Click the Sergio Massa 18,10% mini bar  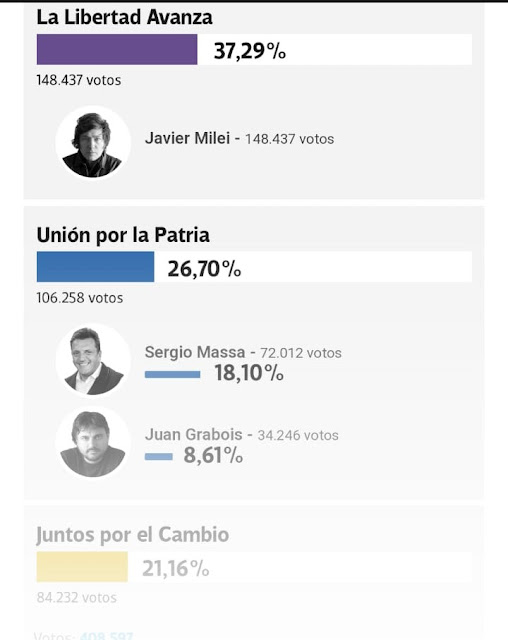(173, 374)
